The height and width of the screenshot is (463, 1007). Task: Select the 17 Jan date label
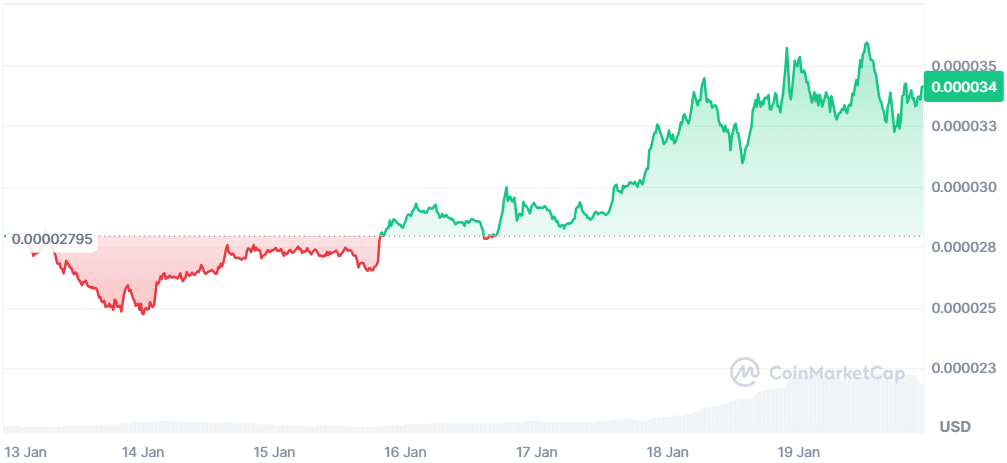pyautogui.click(x=536, y=452)
